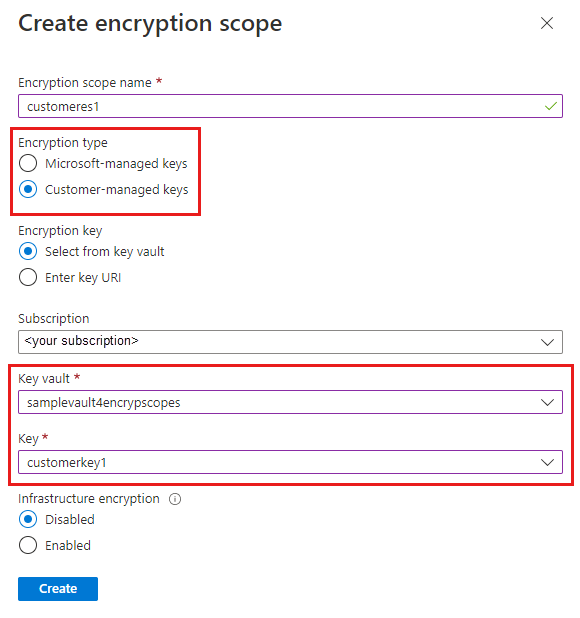This screenshot has height=618, width=580.
Task: Expand the Key dropdown chevron
Action: [x=547, y=462]
